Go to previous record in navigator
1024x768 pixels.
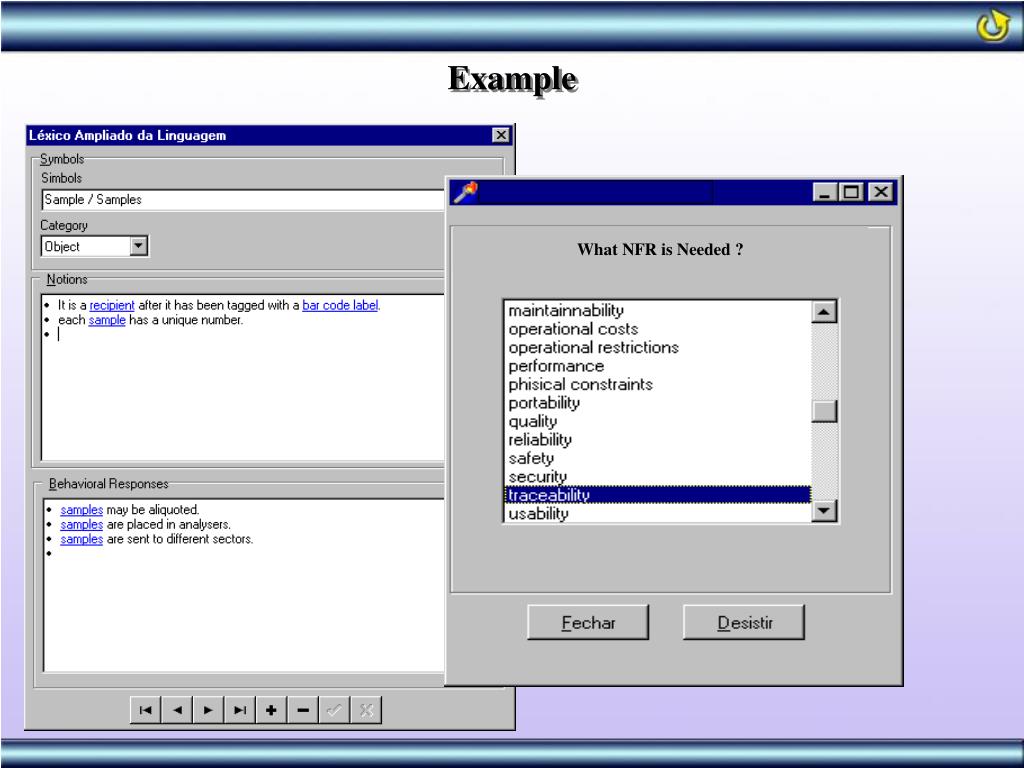tap(177, 710)
